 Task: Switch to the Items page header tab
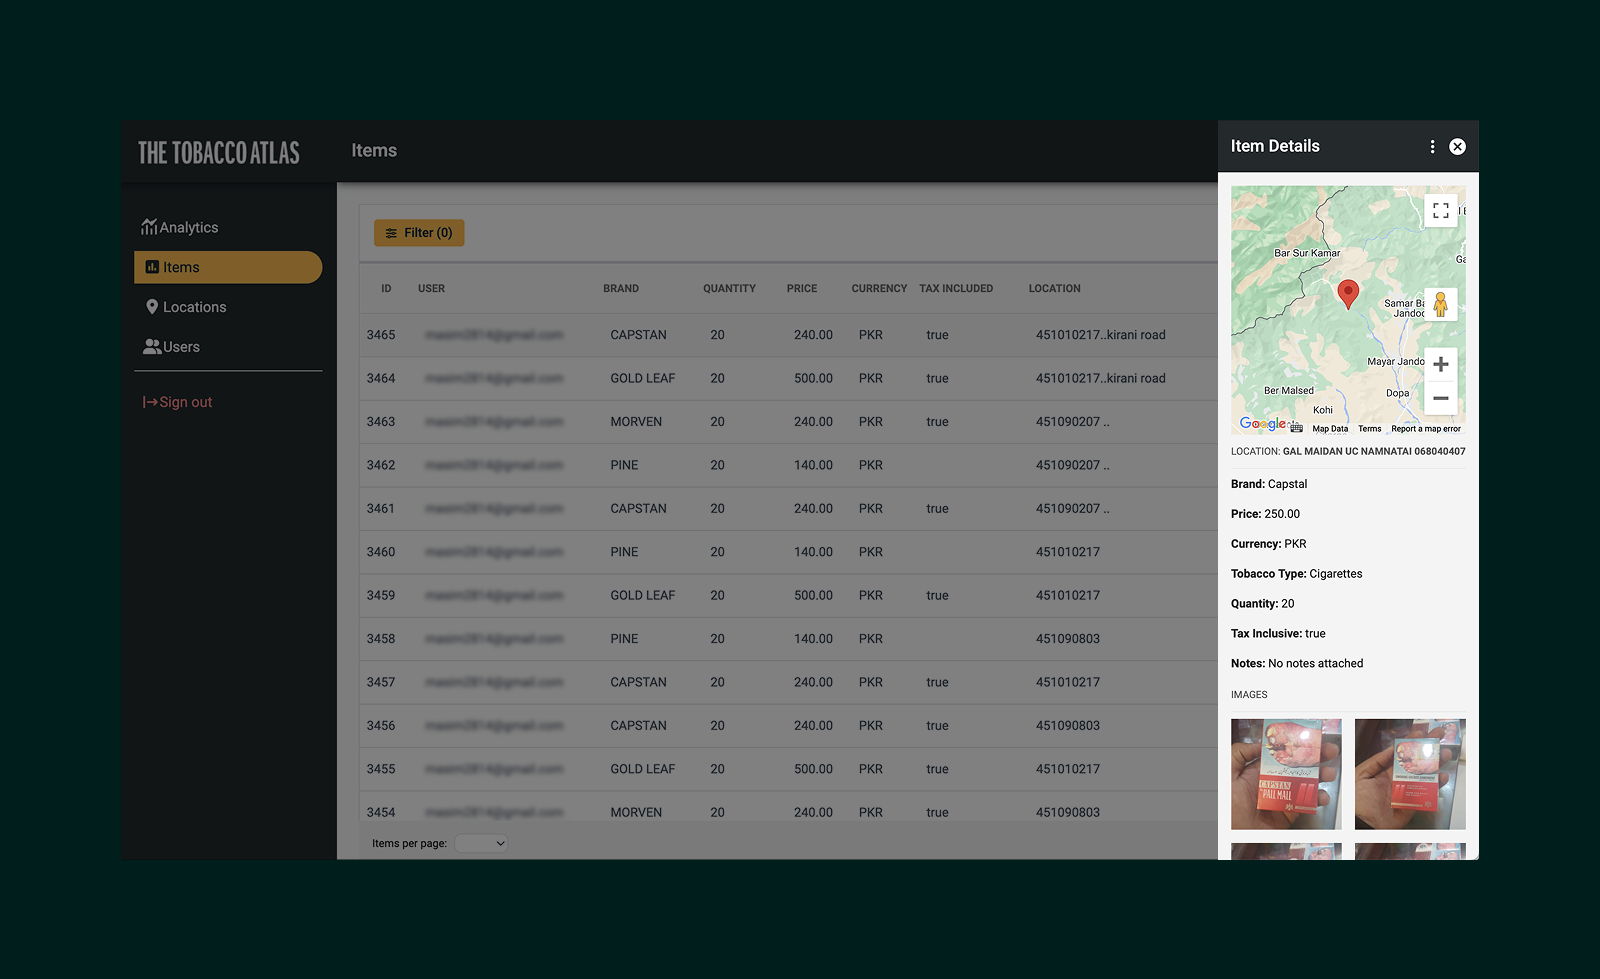click(x=374, y=150)
